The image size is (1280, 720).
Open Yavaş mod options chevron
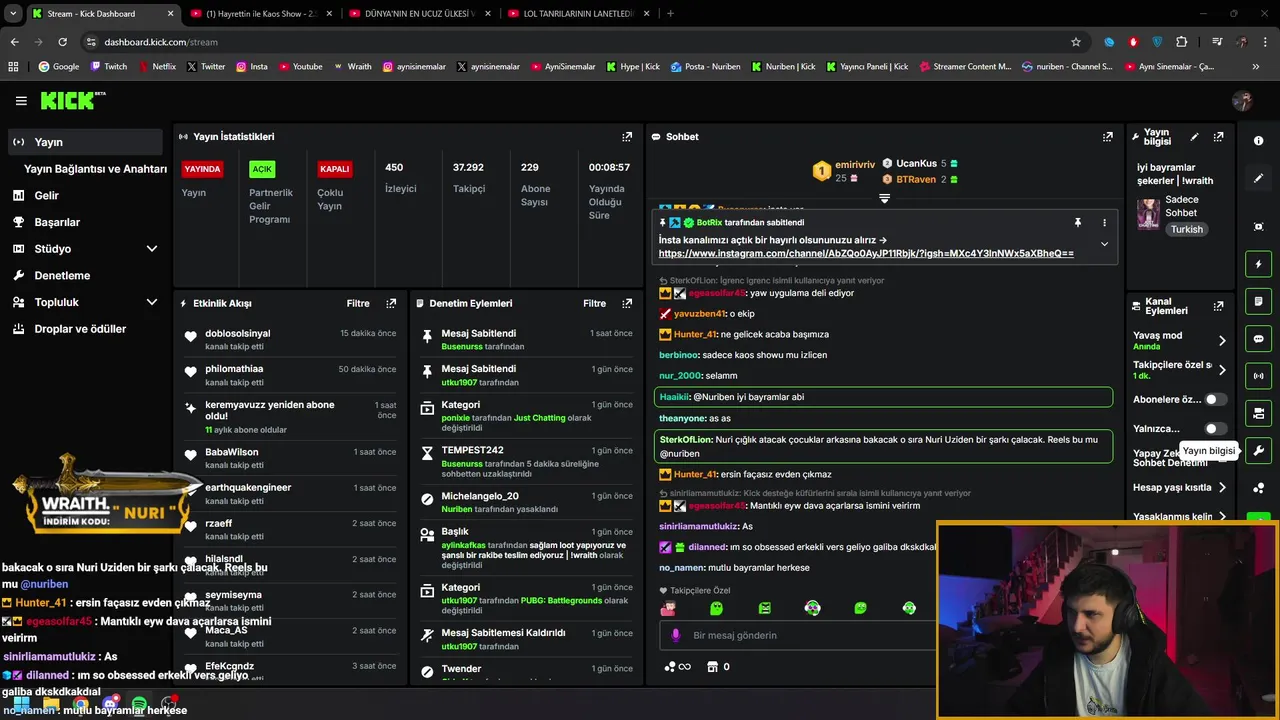point(1222,341)
